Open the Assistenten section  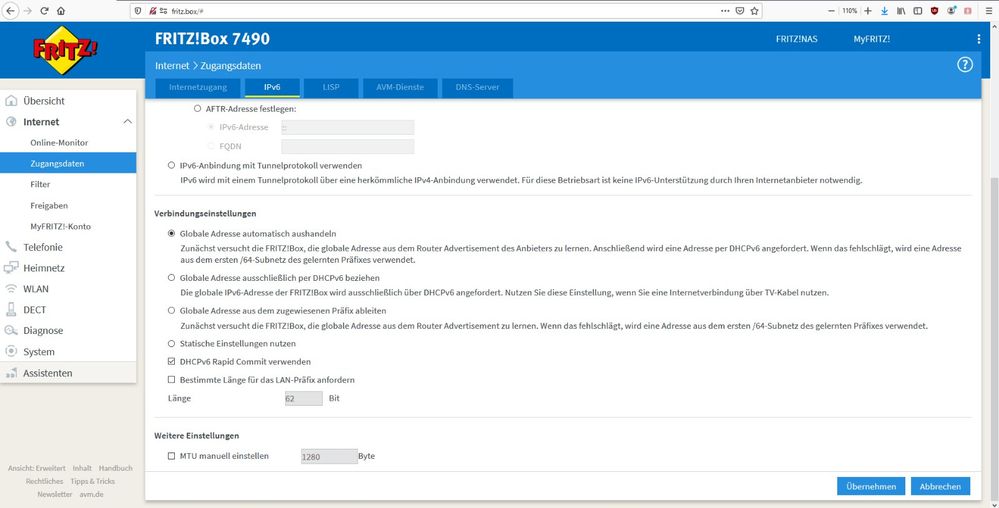(x=68, y=373)
